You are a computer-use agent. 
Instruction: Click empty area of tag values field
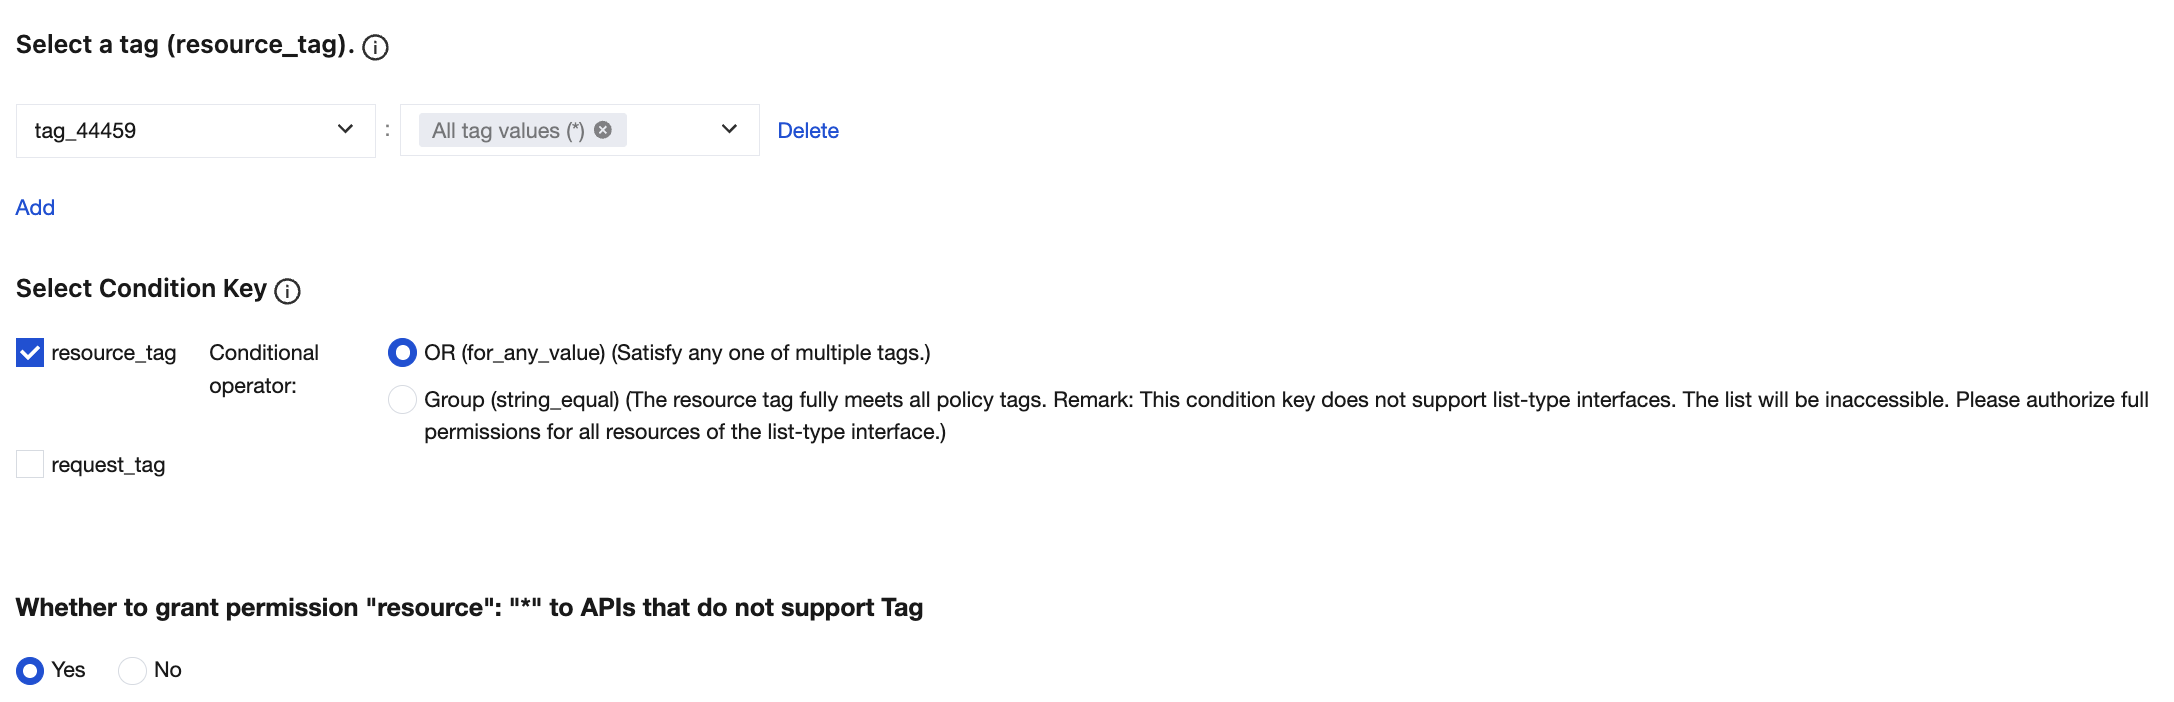click(x=670, y=131)
